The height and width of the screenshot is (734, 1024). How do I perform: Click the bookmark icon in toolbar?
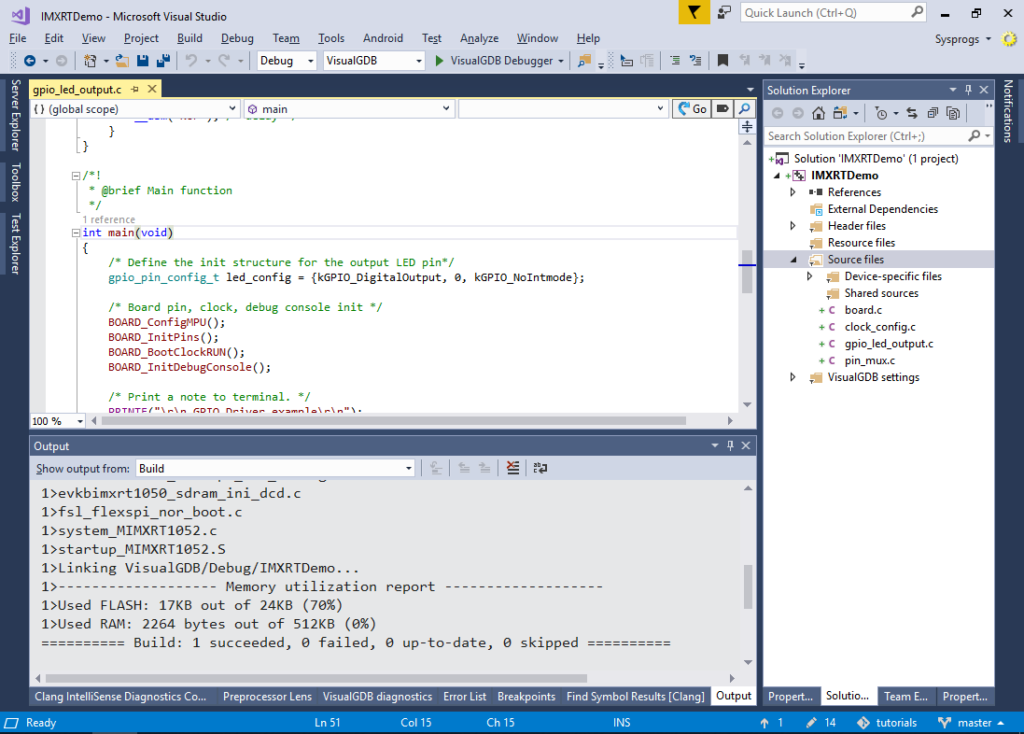pos(722,61)
